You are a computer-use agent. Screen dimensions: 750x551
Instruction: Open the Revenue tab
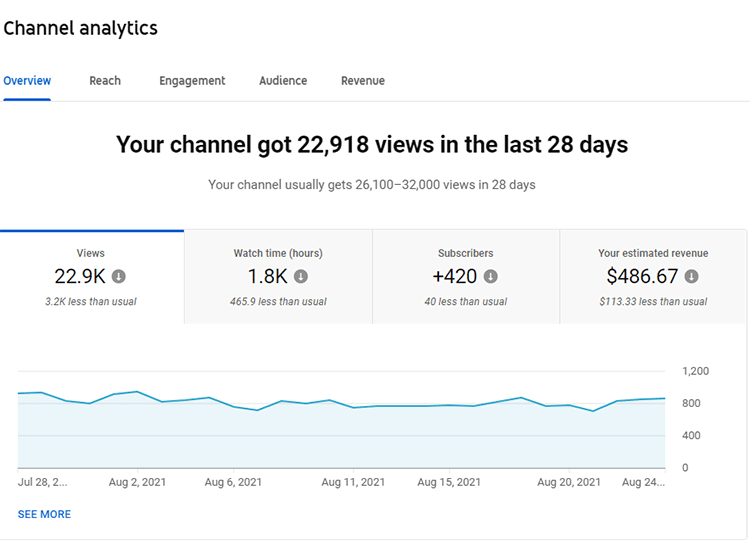click(362, 81)
